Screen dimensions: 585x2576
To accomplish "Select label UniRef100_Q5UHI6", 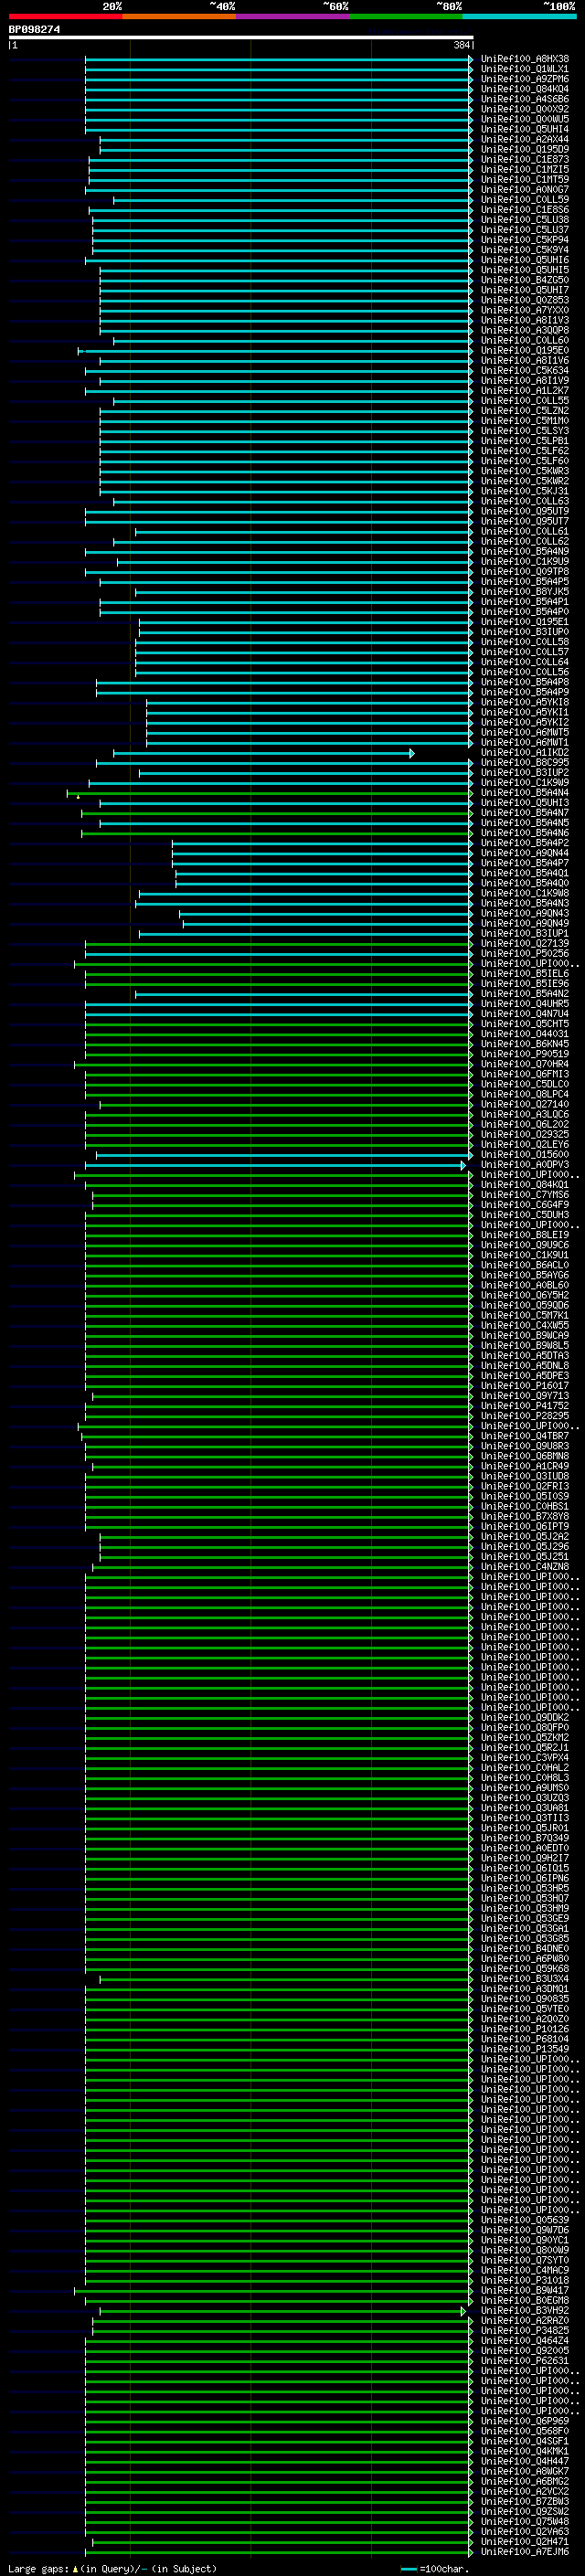I will pyautogui.click(x=524, y=260).
